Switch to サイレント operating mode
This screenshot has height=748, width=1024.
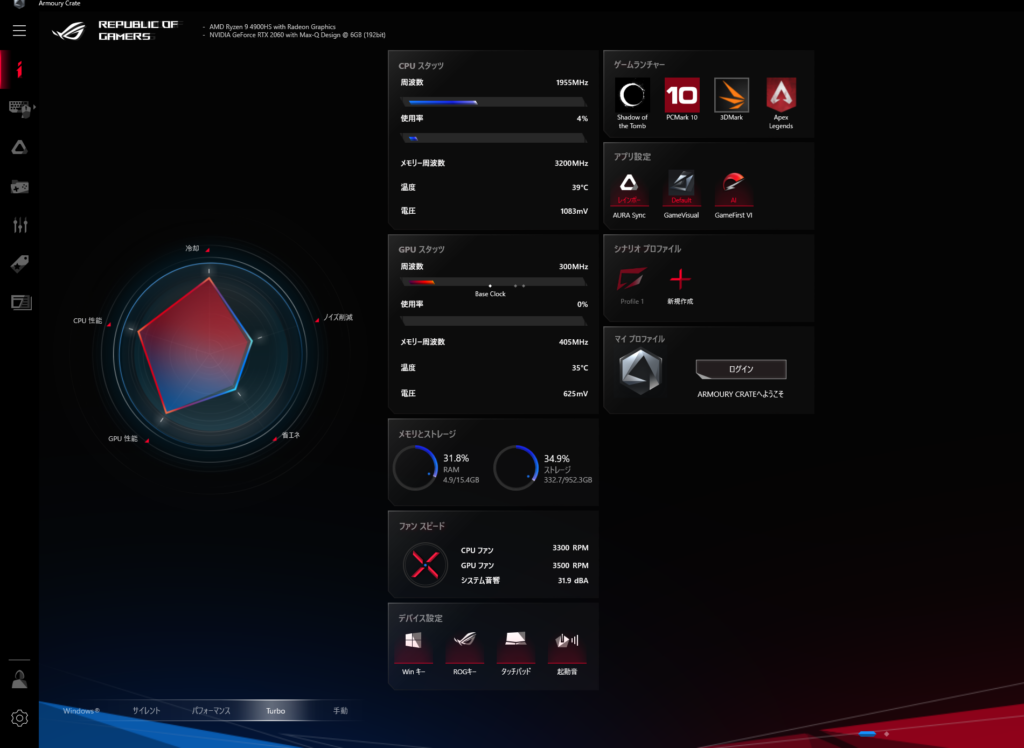tap(146, 711)
